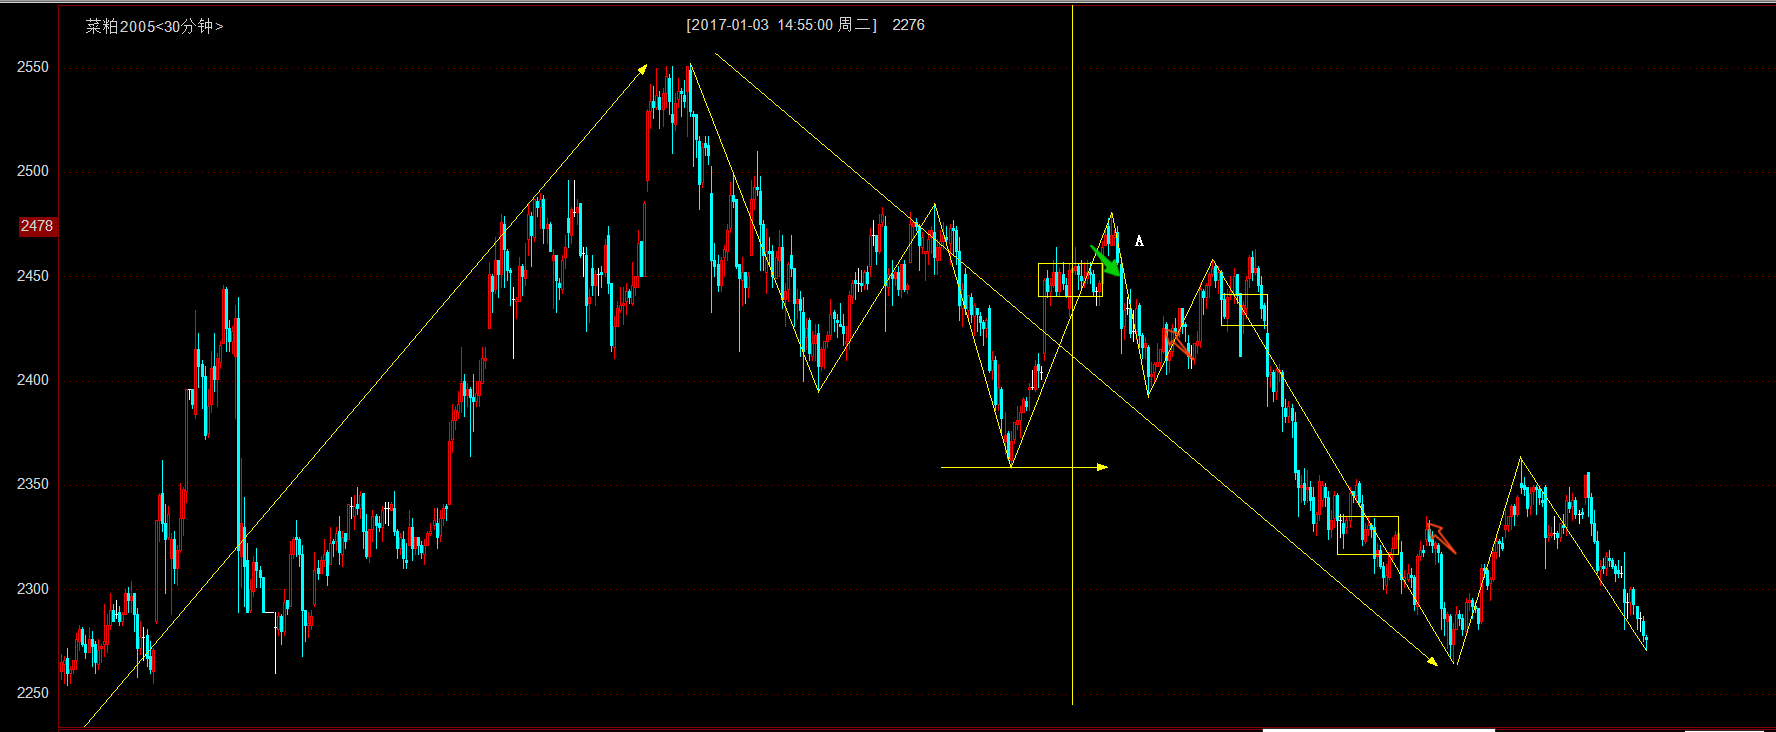
Task: Click the 2550 price axis label
Action: (x=33, y=67)
